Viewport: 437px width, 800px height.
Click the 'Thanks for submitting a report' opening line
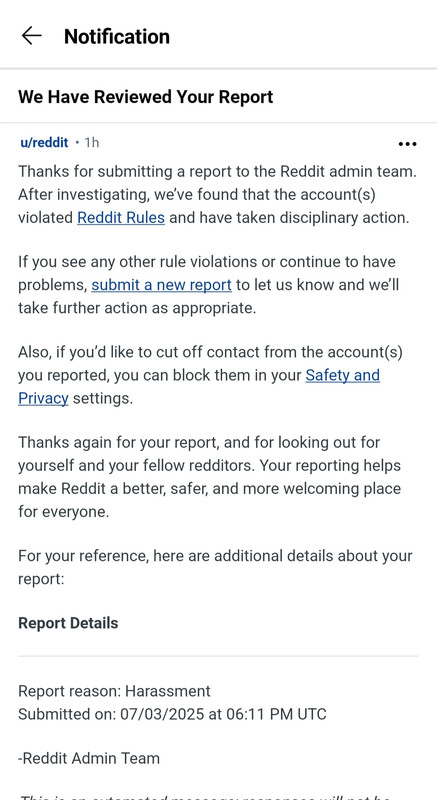coord(217,171)
